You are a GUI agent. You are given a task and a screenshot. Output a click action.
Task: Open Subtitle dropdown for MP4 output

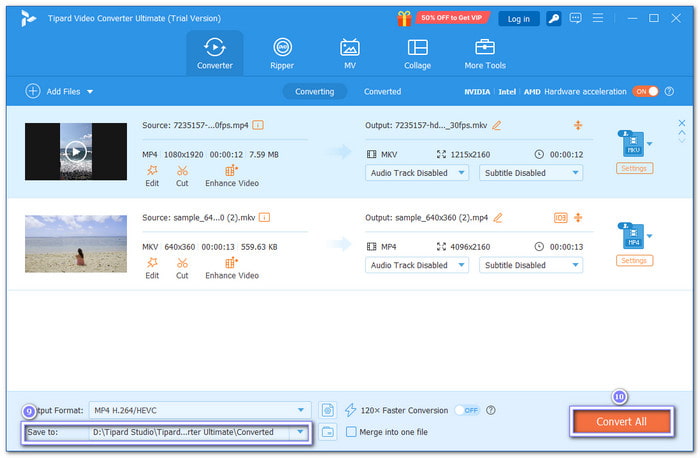click(531, 265)
